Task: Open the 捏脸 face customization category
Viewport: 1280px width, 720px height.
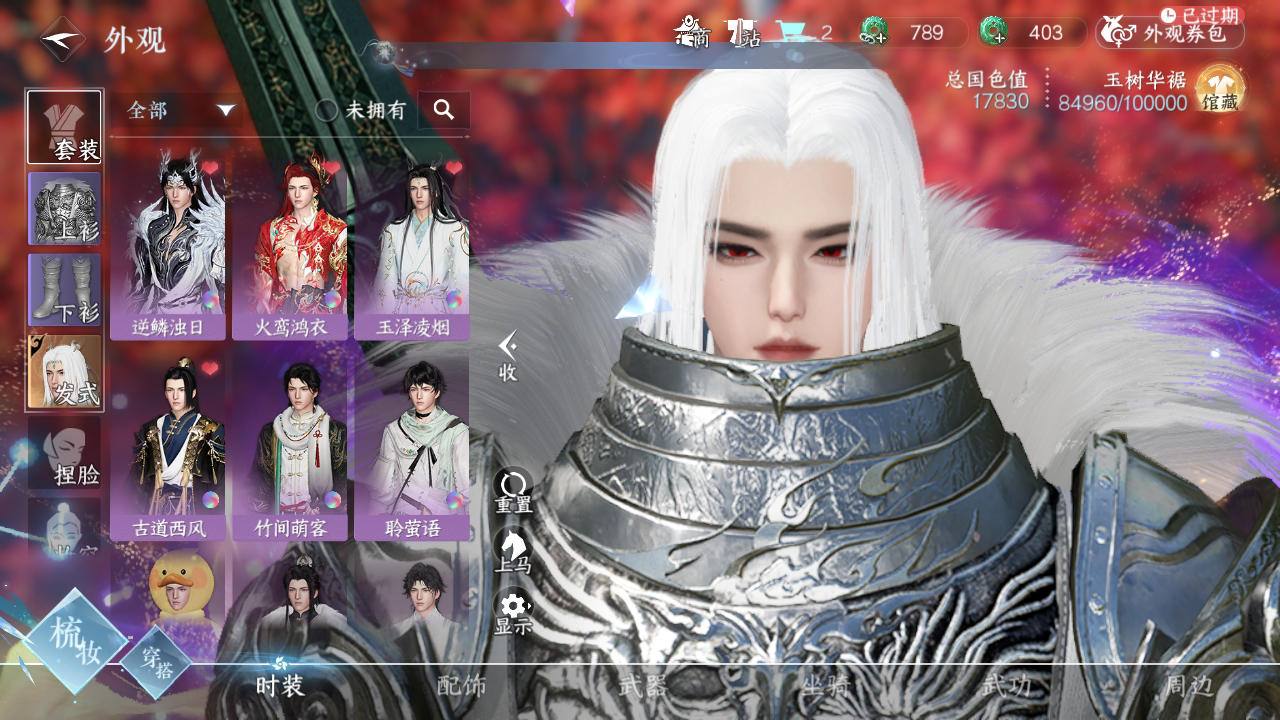Action: pos(64,452)
